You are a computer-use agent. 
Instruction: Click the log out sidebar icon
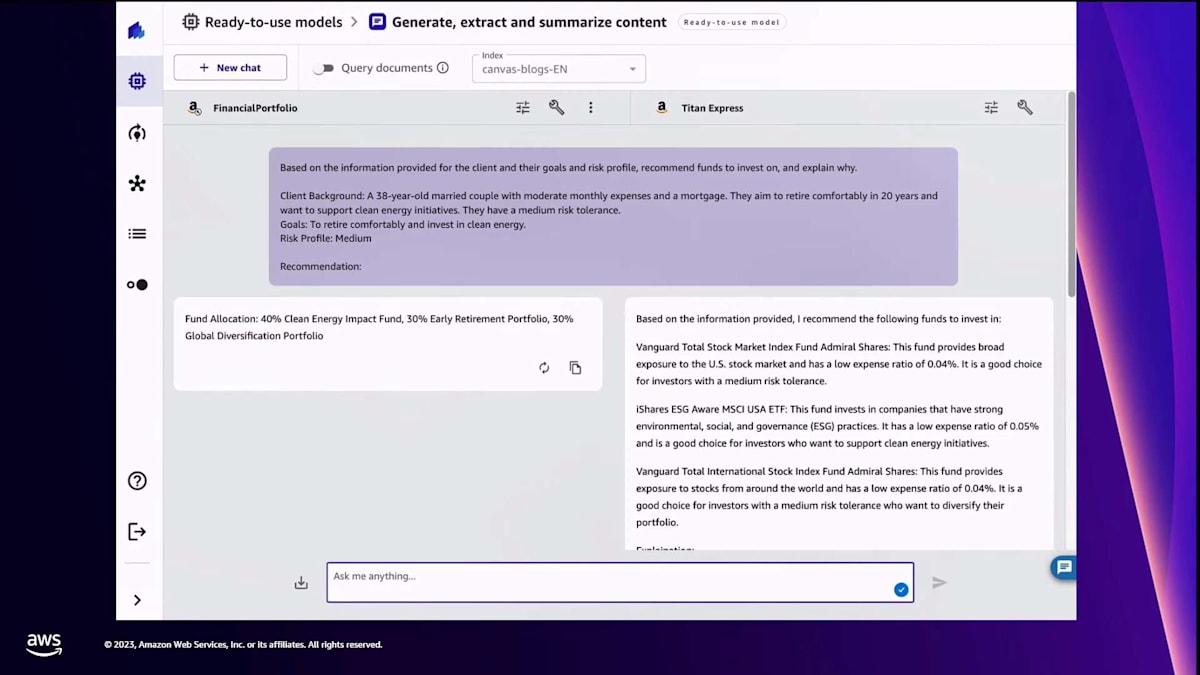tap(137, 532)
